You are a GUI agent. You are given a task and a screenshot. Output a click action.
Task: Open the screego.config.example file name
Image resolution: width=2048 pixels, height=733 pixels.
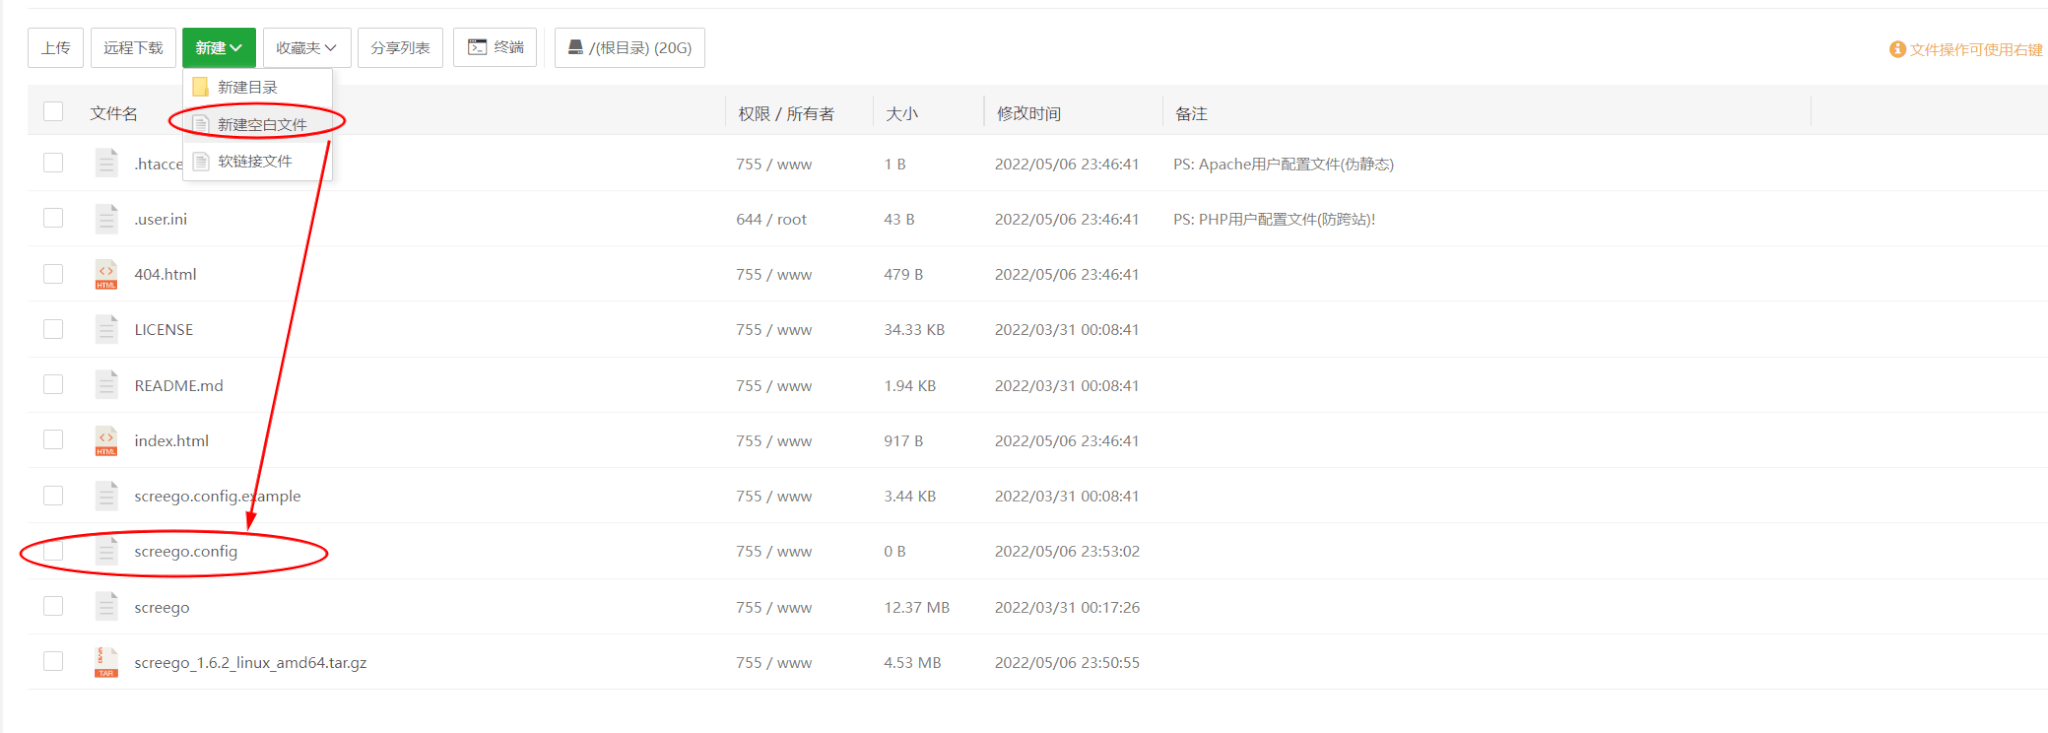[x=218, y=496]
